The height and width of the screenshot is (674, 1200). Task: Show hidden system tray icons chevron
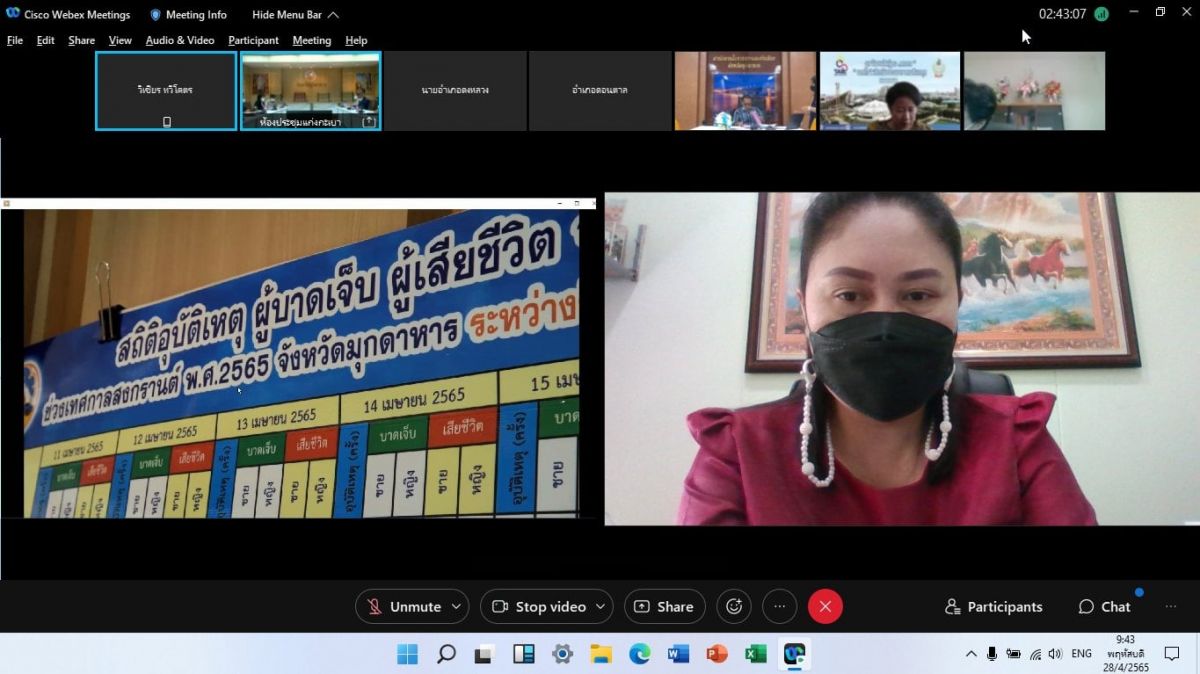(970, 654)
